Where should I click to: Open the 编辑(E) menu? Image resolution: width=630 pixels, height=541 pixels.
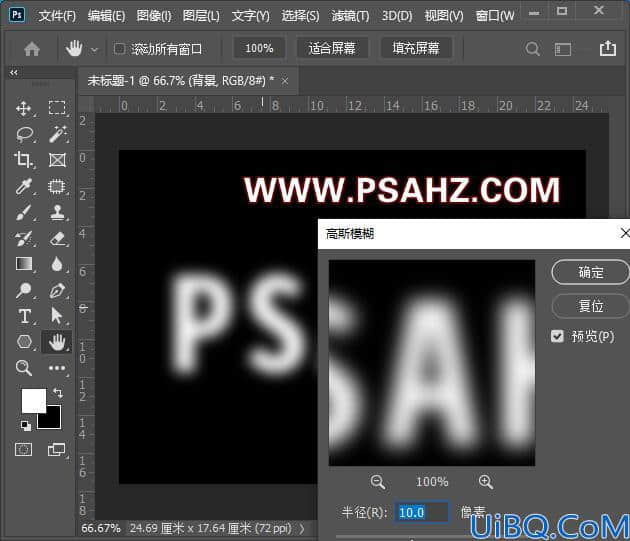[106, 16]
